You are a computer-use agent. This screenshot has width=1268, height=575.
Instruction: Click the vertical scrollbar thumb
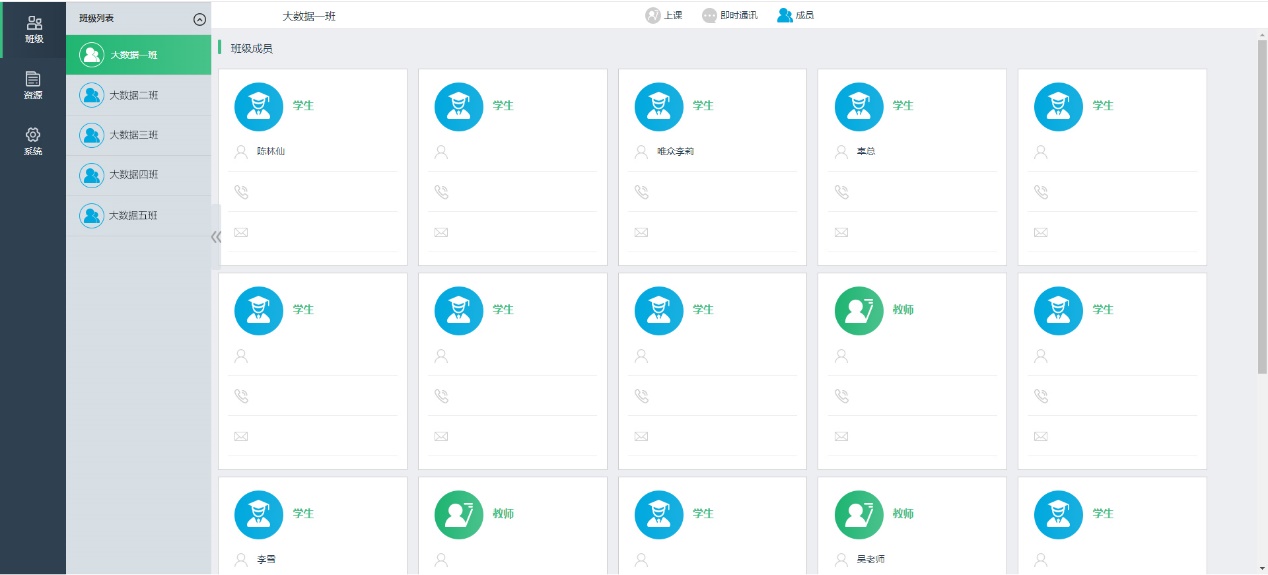pos(1262,206)
